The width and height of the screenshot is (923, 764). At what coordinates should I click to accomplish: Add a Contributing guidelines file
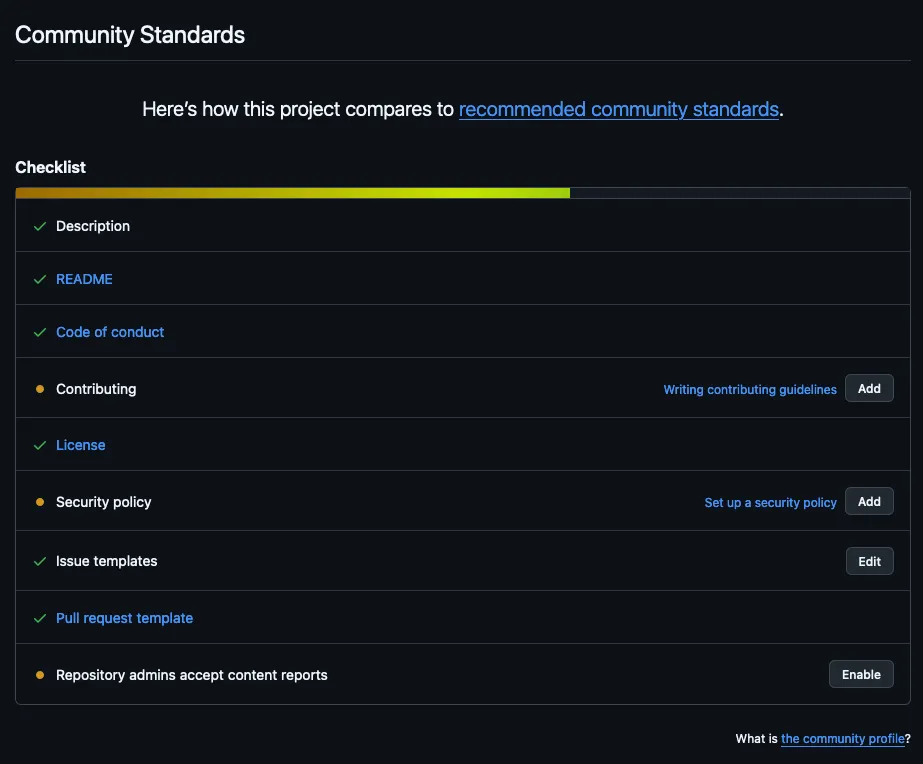point(869,388)
